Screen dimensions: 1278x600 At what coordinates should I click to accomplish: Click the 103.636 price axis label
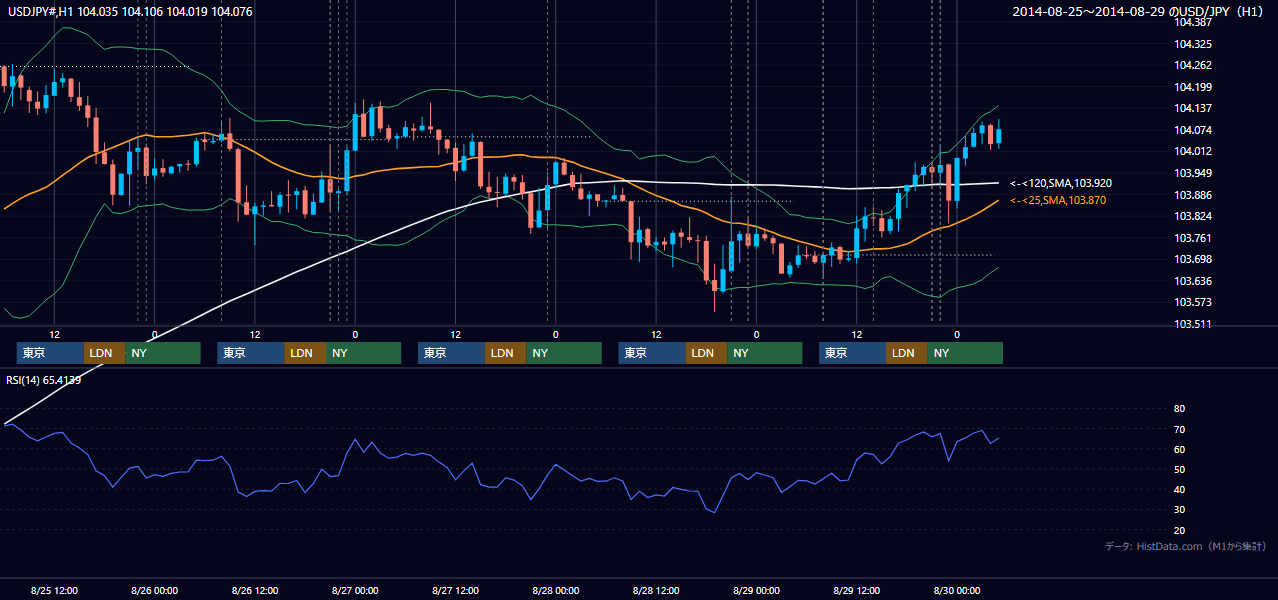coord(1193,280)
